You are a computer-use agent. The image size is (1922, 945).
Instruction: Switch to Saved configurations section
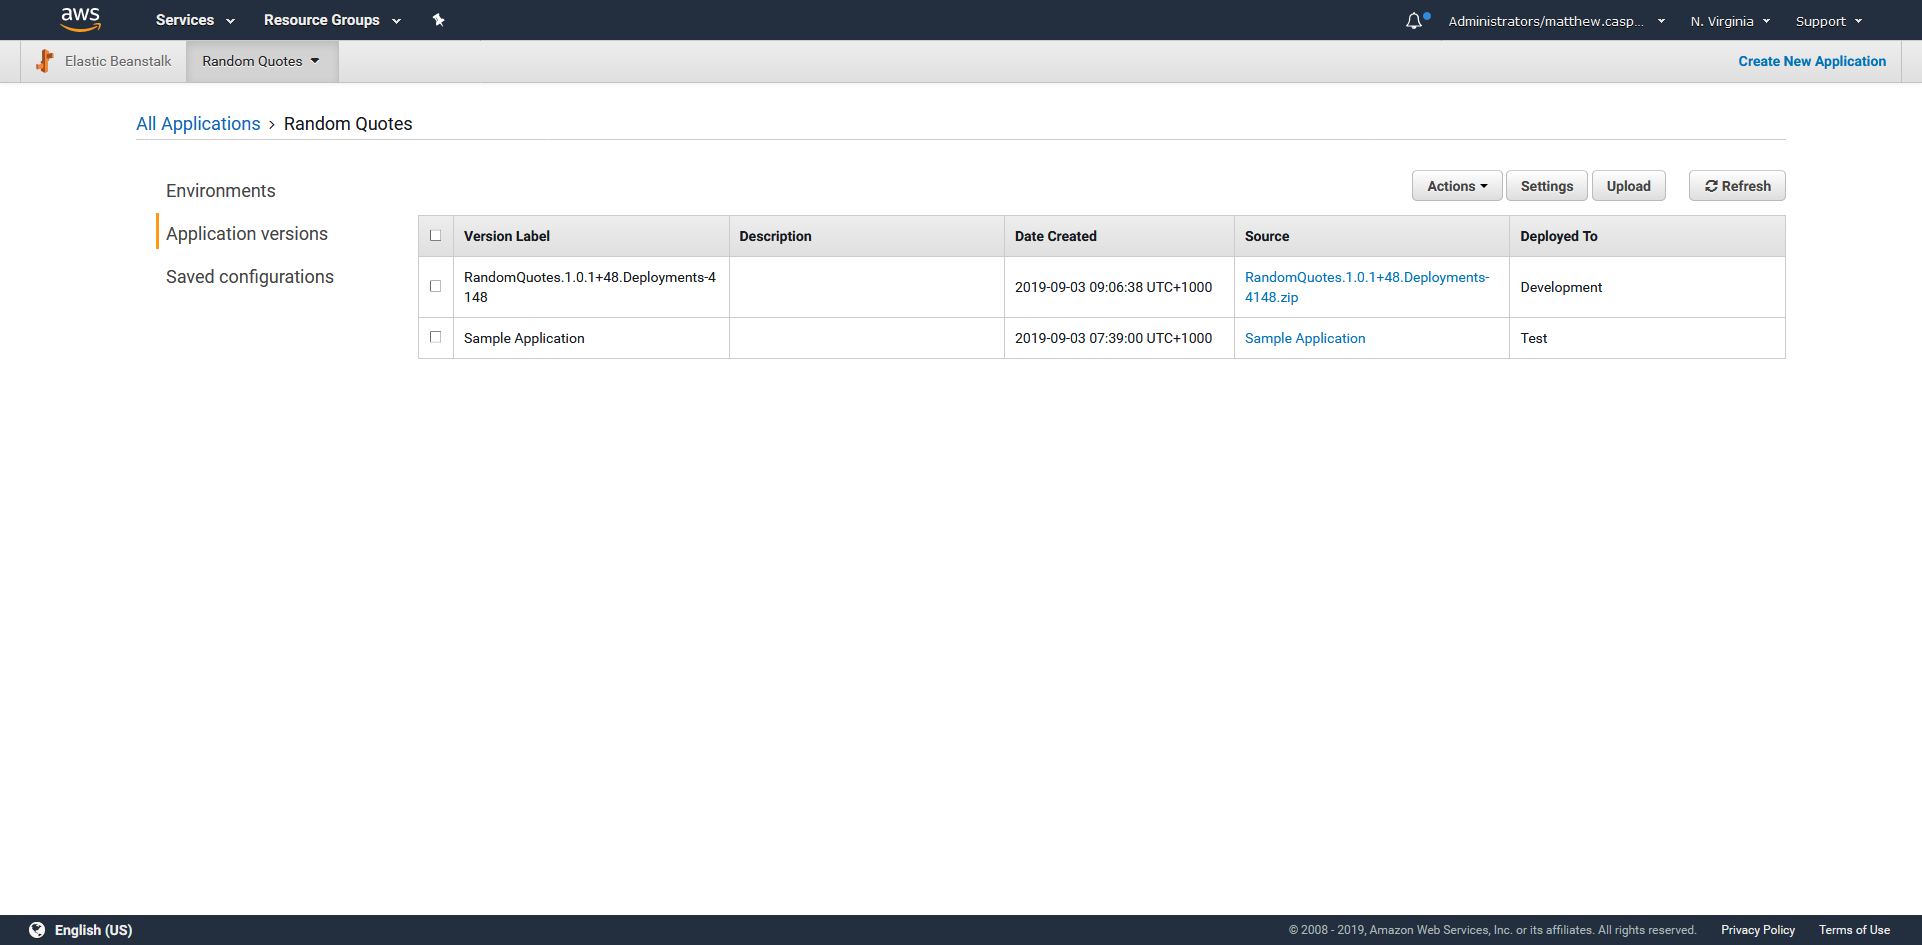(x=249, y=277)
